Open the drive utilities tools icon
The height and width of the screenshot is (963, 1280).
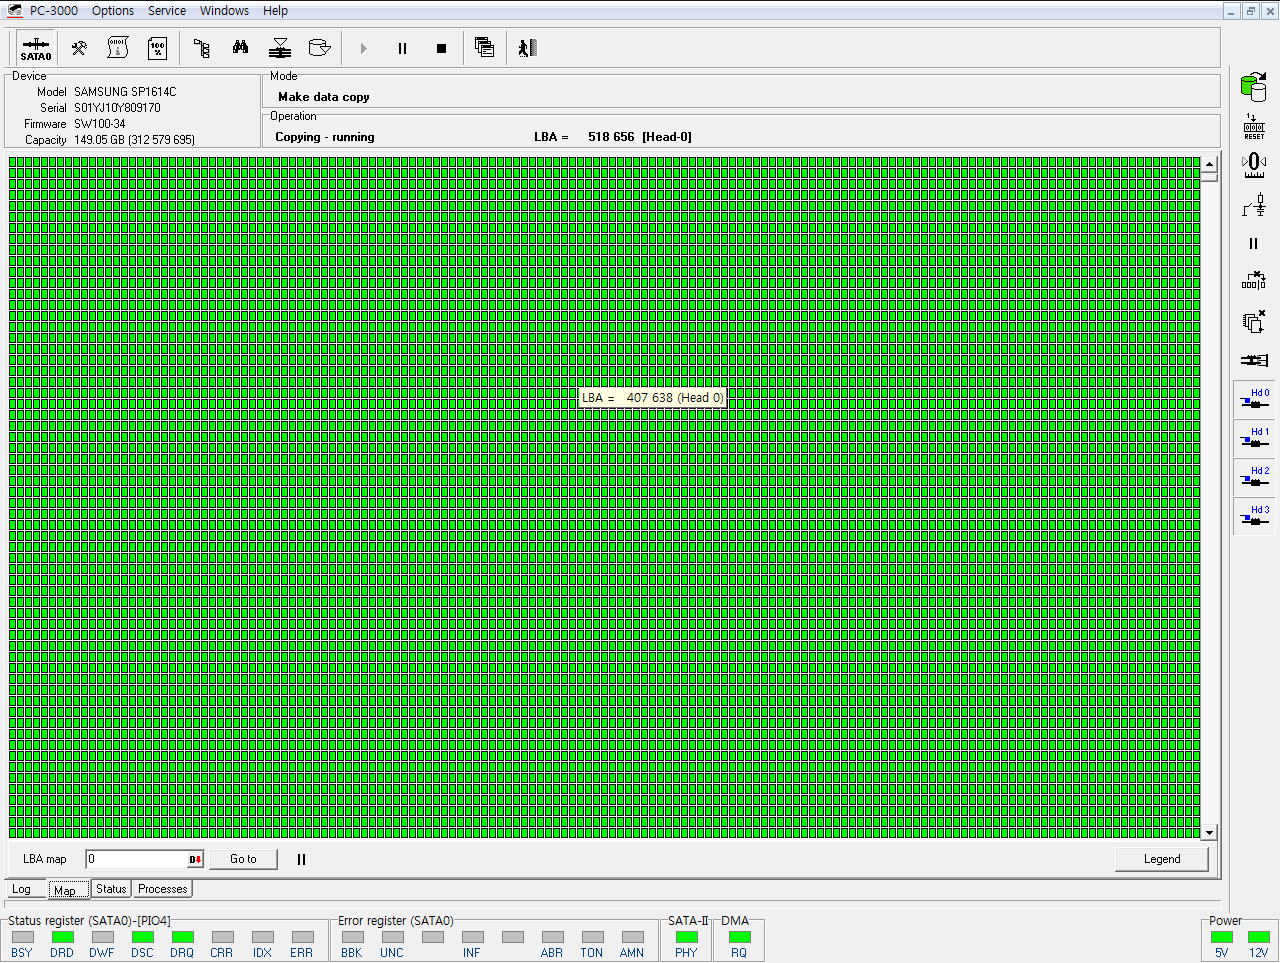[x=78, y=47]
